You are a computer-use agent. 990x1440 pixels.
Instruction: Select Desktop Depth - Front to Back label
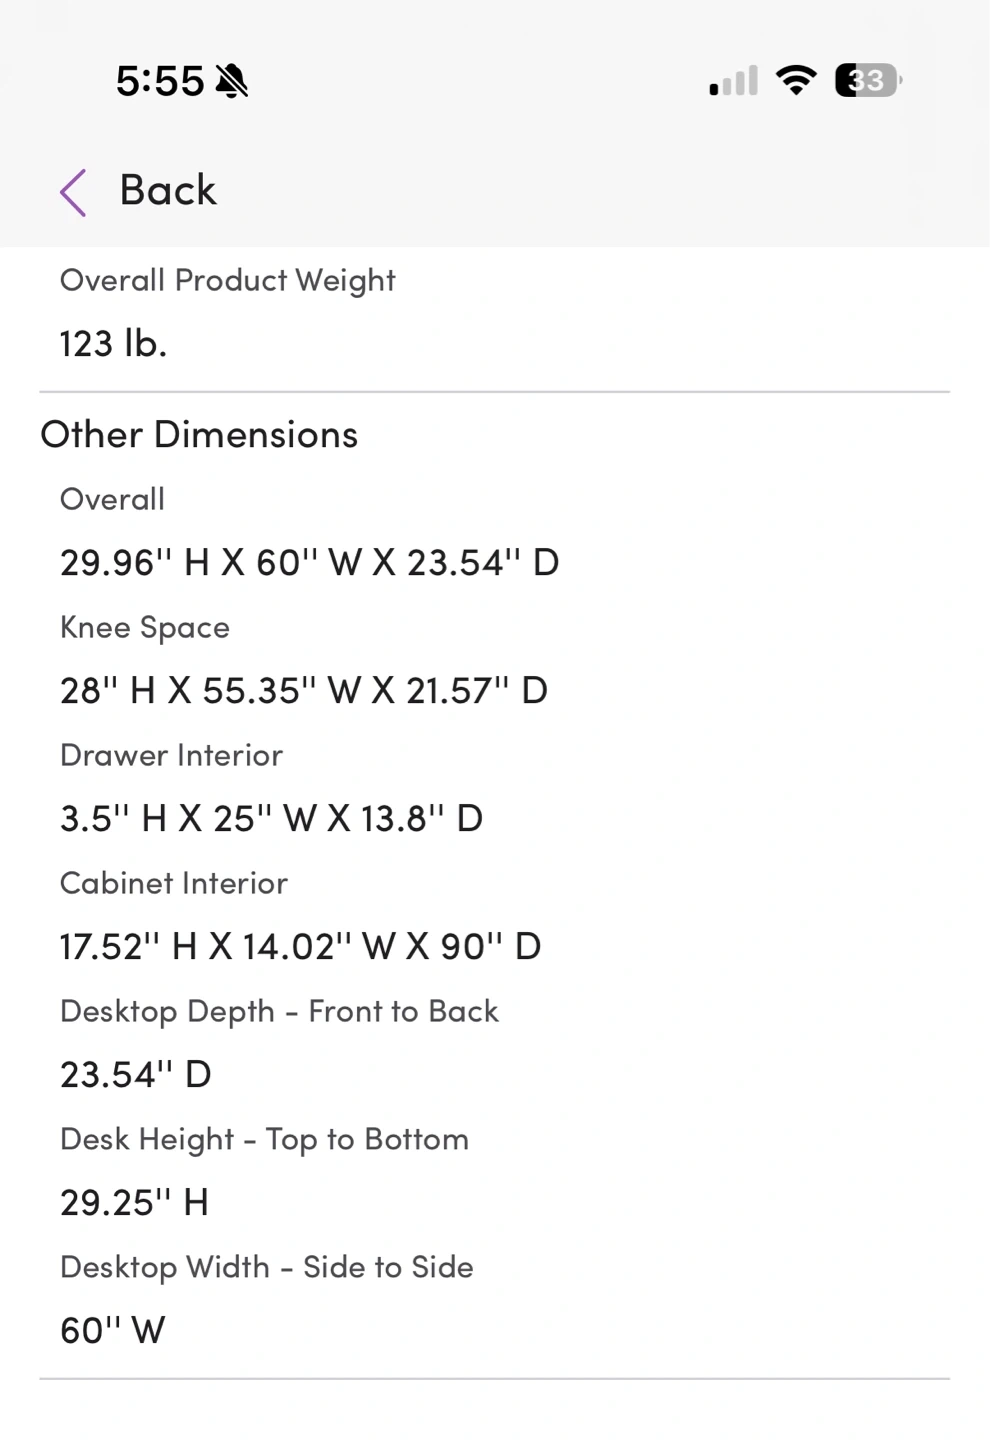click(x=279, y=1012)
